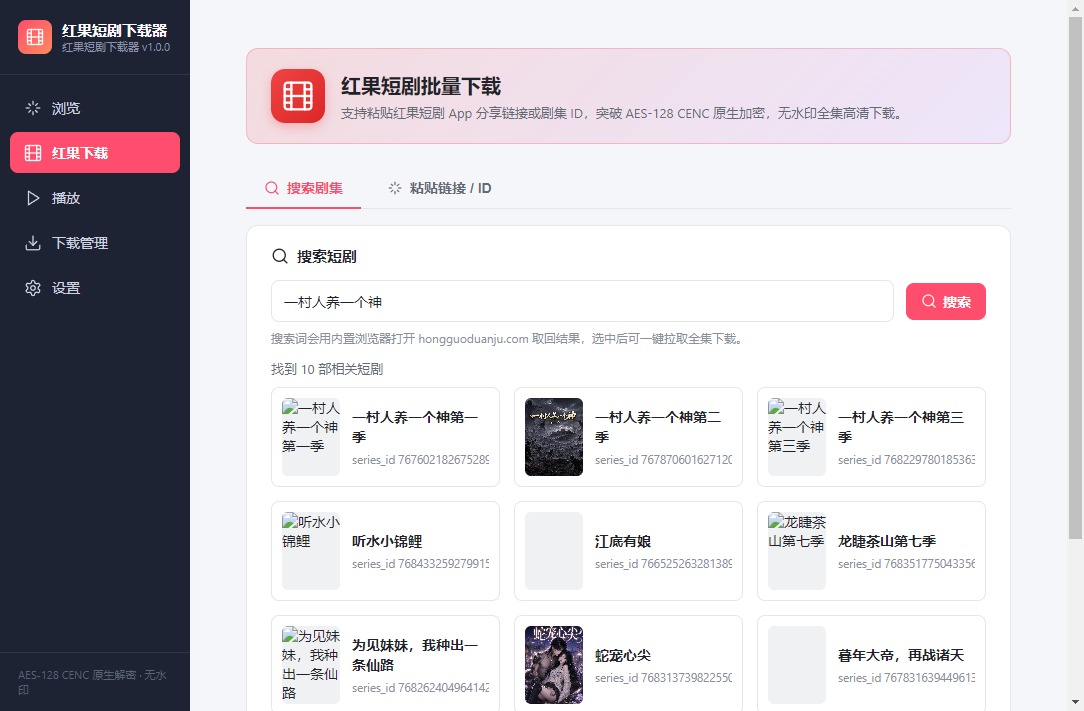1084x711 pixels.
Task: Click the magnifier icon beside 搜索短剧 heading
Action: pyautogui.click(x=280, y=257)
